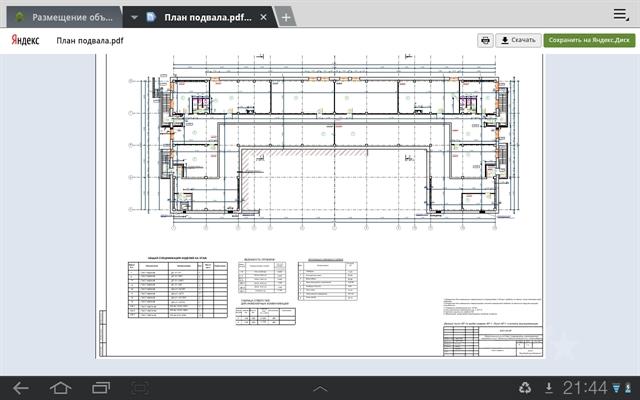The width and height of the screenshot is (640, 400).
Task: Save file via Сохранить на Яндекс.Диск
Action: point(589,40)
